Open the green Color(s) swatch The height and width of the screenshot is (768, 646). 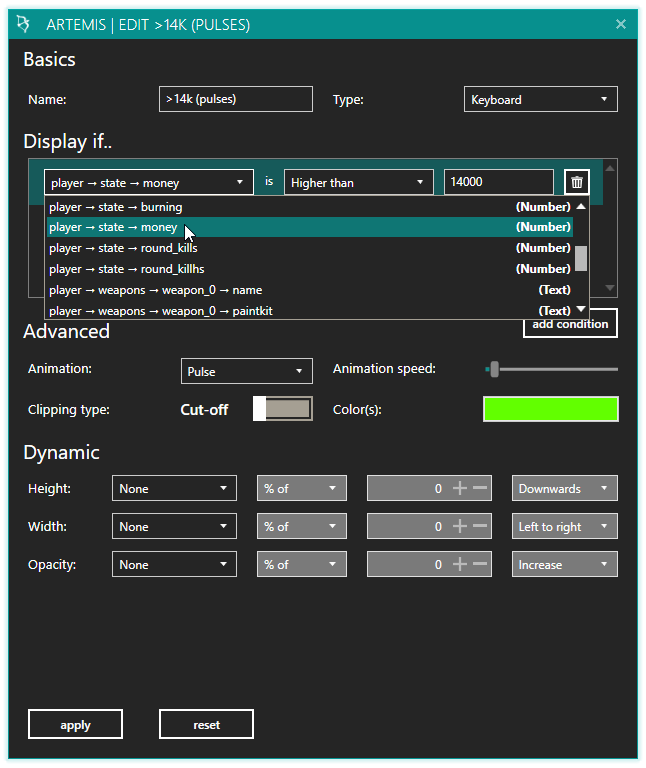550,409
